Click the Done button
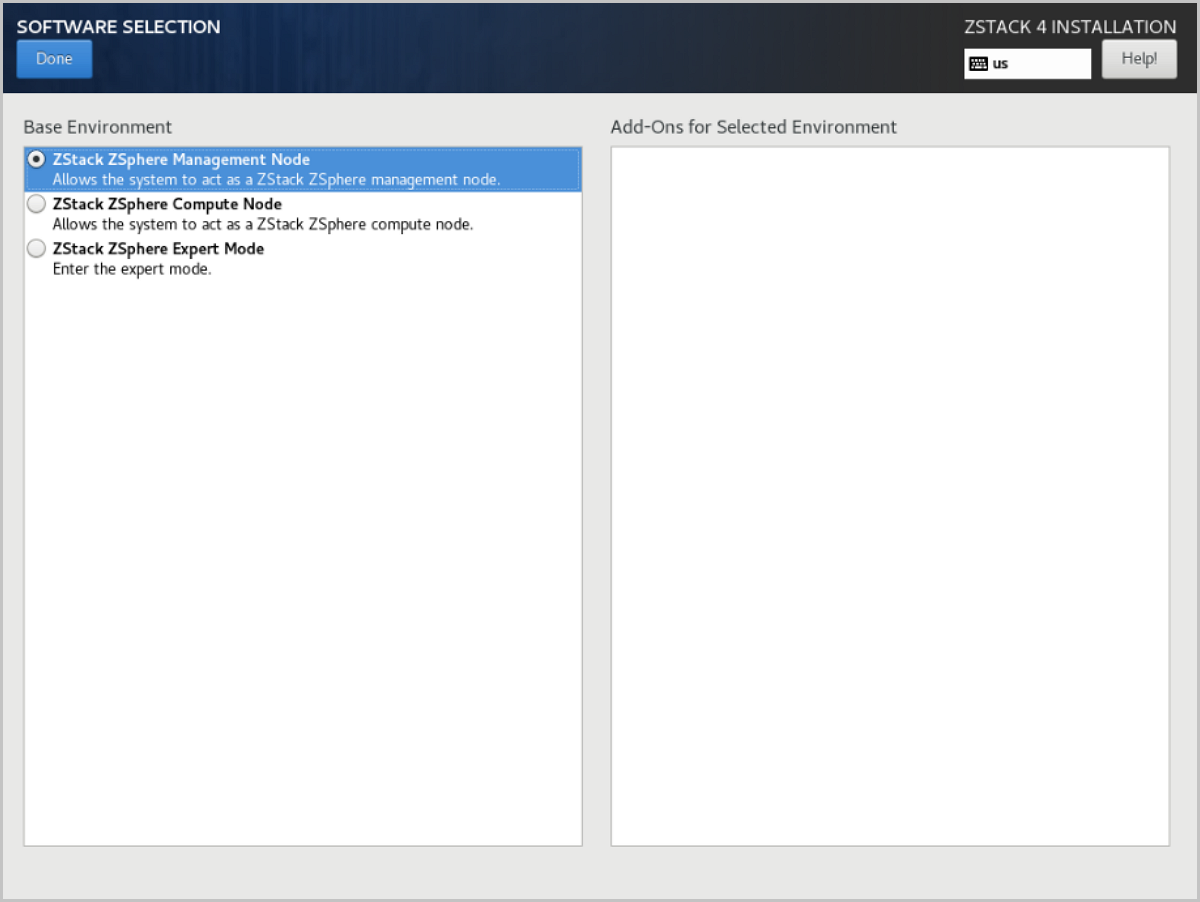This screenshot has height=902, width=1200. (x=54, y=59)
